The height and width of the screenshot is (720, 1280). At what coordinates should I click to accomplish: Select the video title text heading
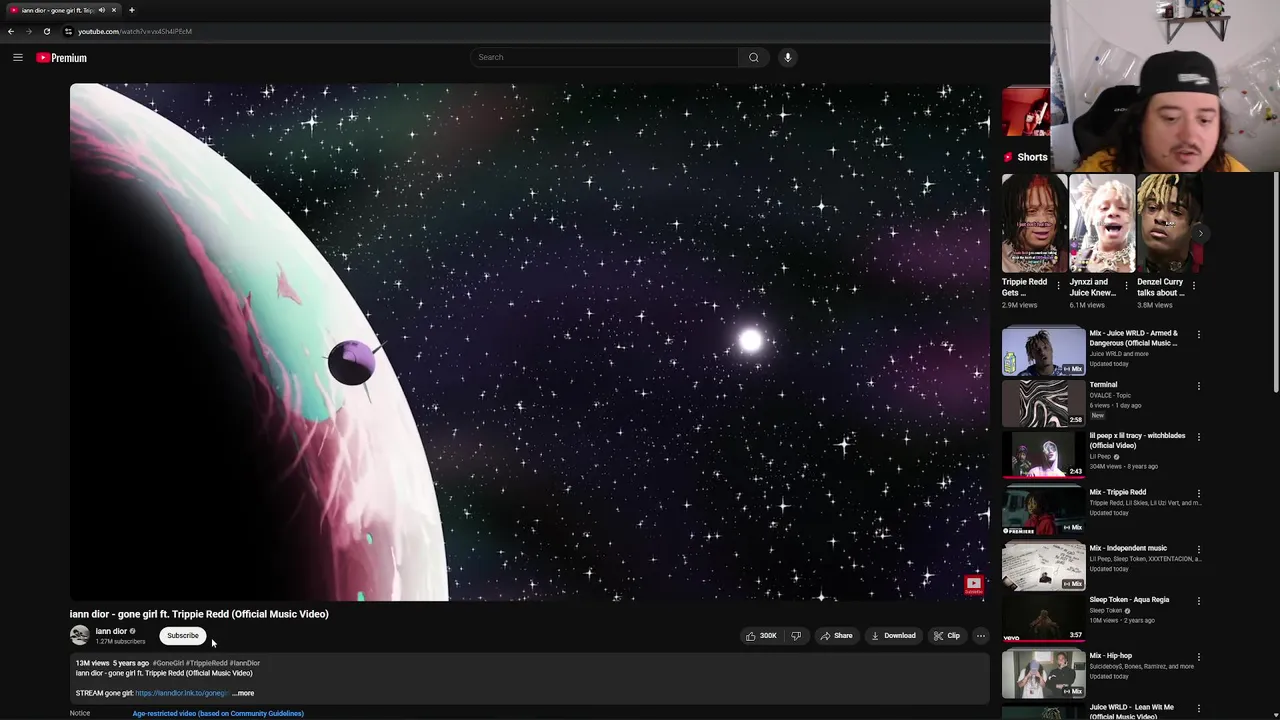pyautogui.click(x=199, y=614)
